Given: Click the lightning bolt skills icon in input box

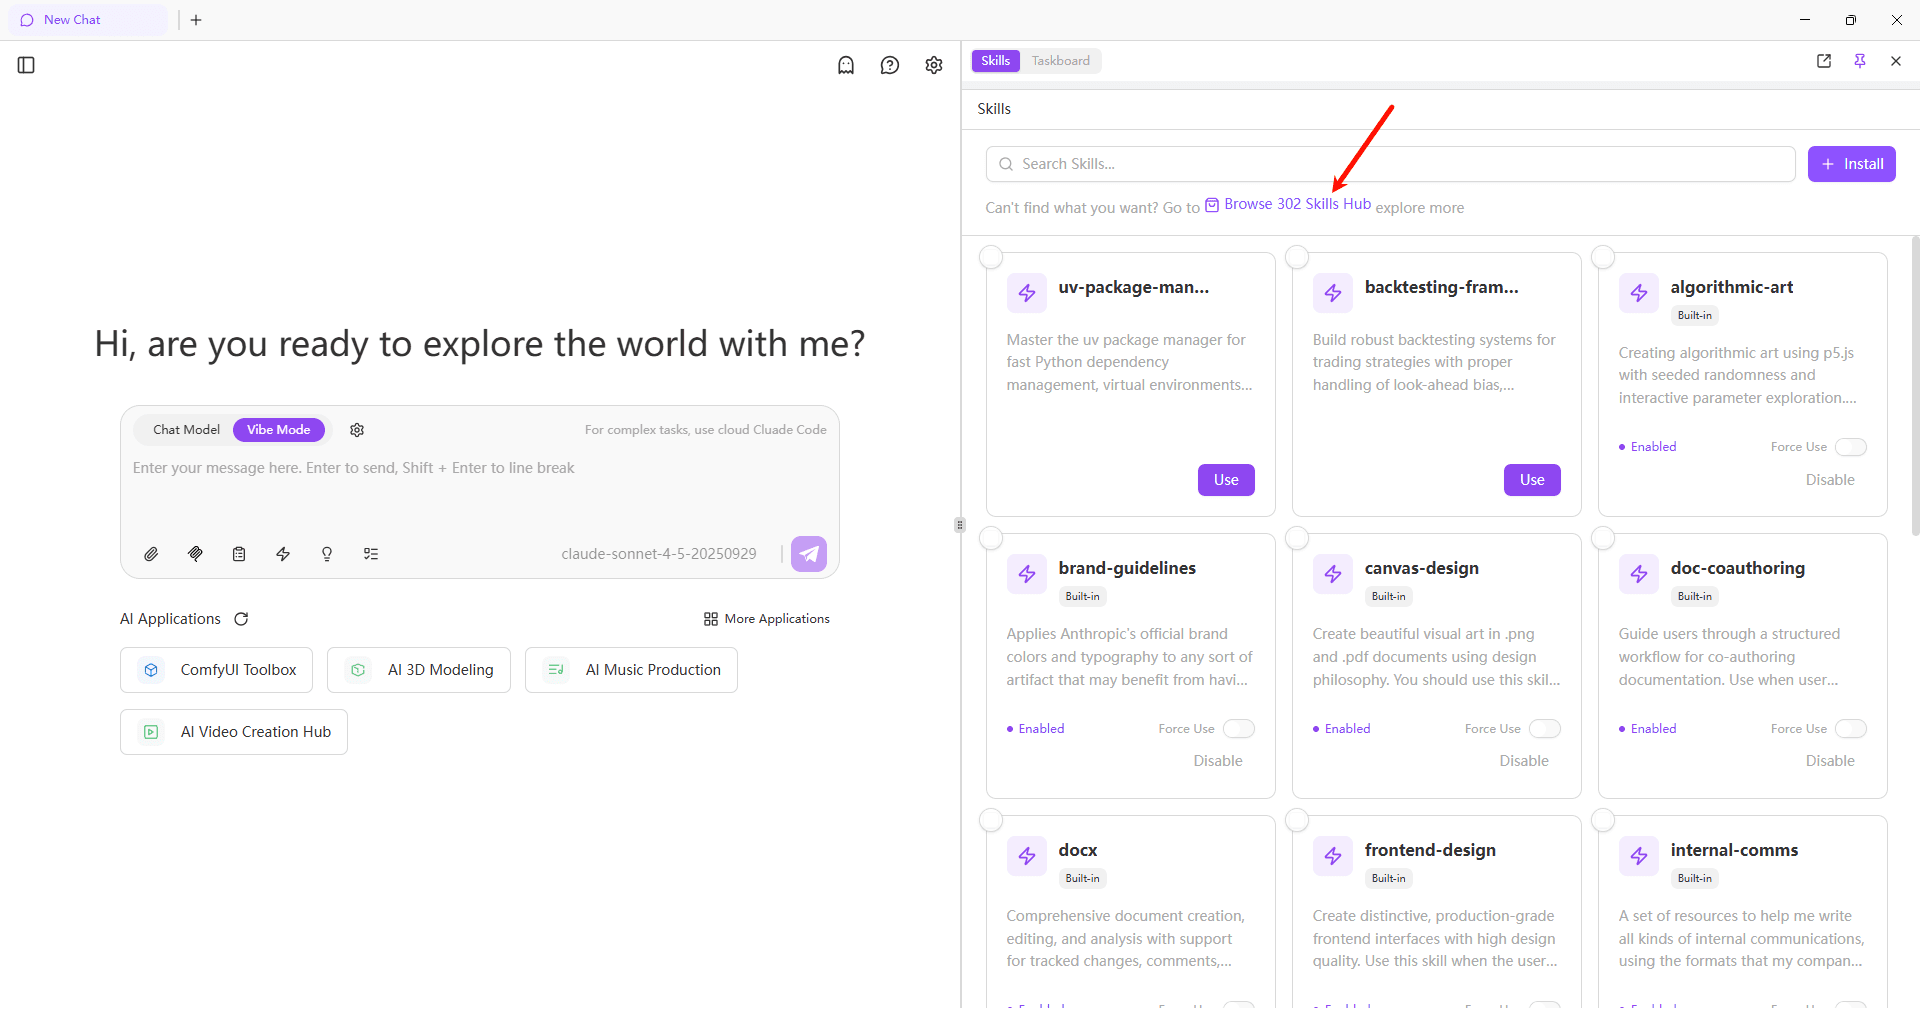Looking at the screenshot, I should [x=283, y=554].
